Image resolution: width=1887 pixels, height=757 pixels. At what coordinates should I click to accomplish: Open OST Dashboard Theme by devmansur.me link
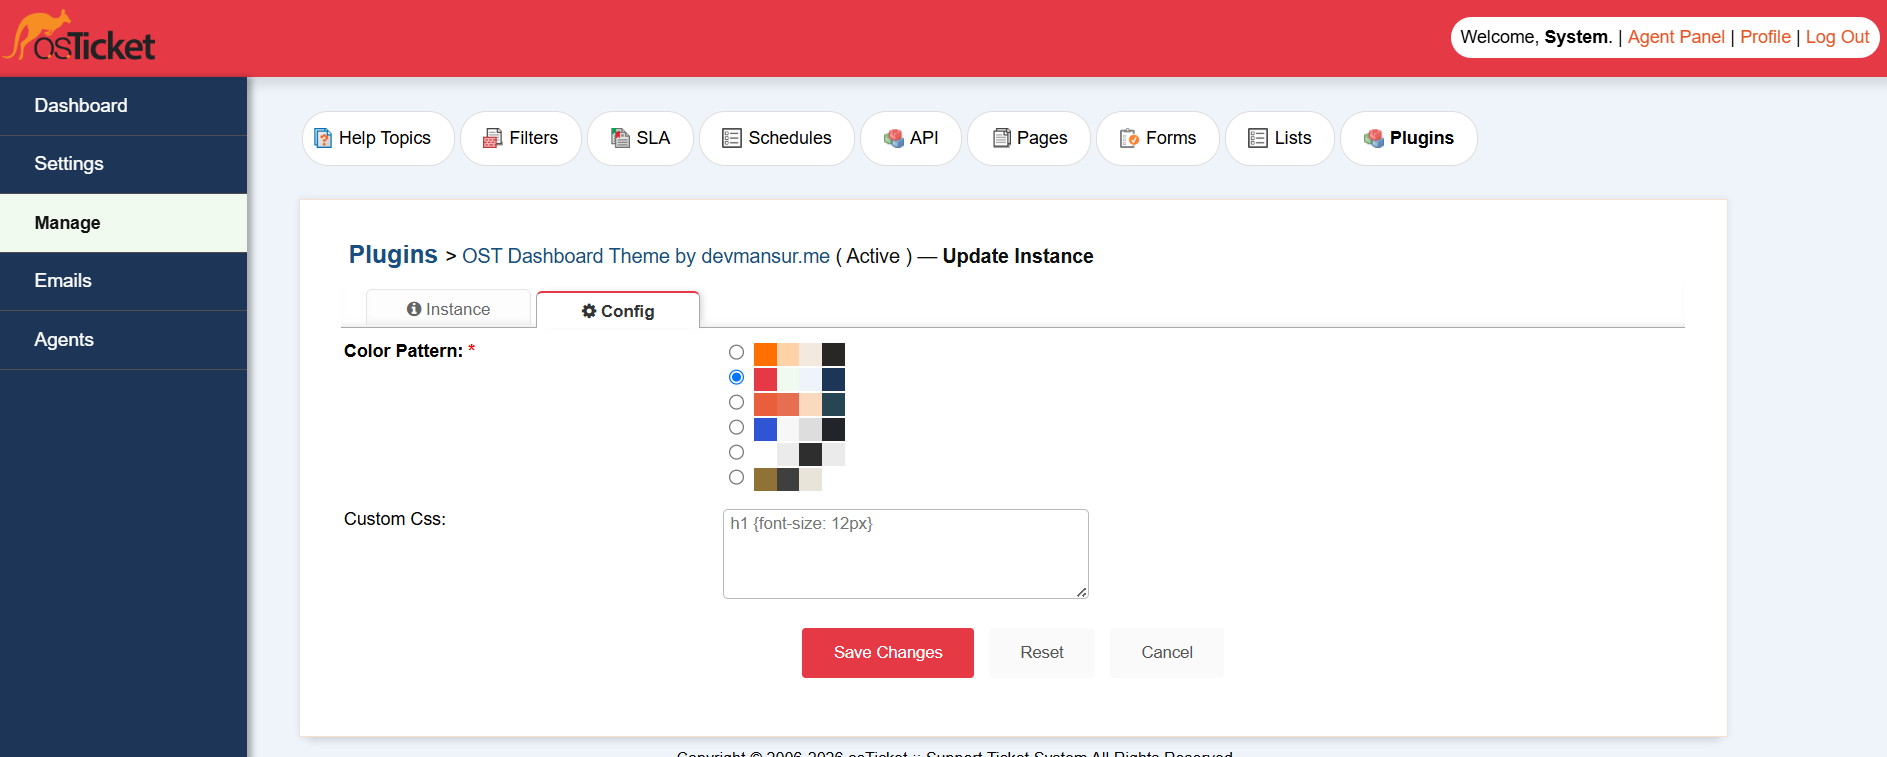tap(646, 256)
